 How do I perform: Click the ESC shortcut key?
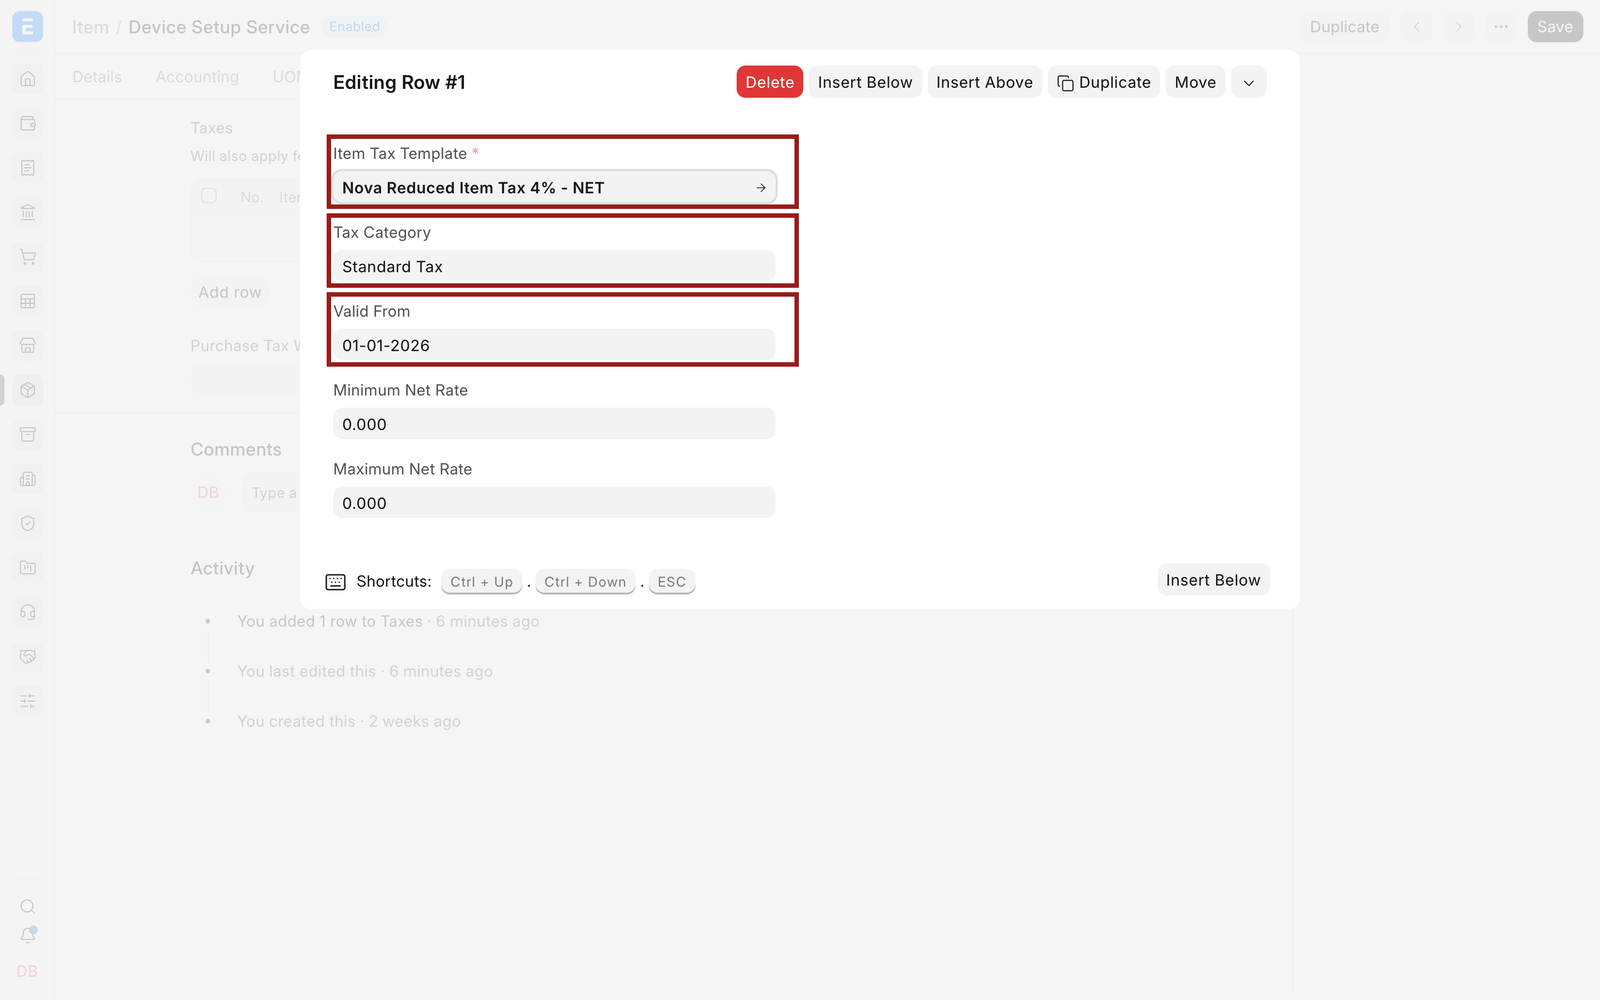pyautogui.click(x=672, y=582)
